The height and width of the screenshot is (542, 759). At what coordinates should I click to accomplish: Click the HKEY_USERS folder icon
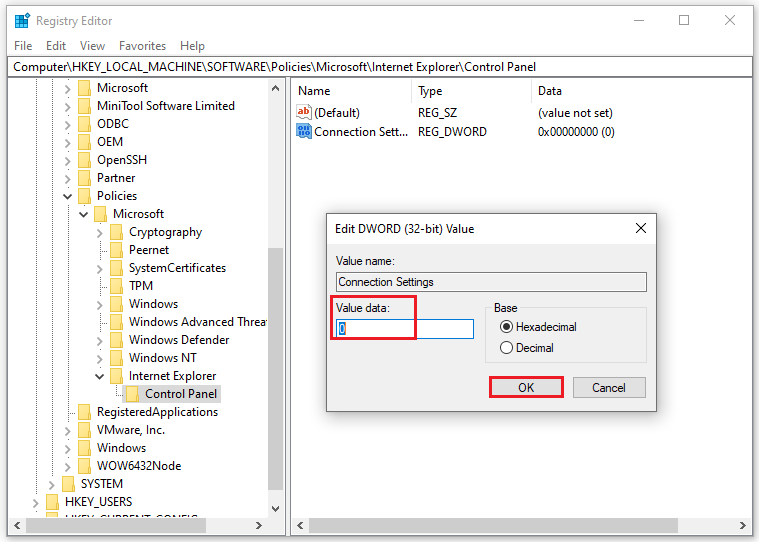[52, 502]
